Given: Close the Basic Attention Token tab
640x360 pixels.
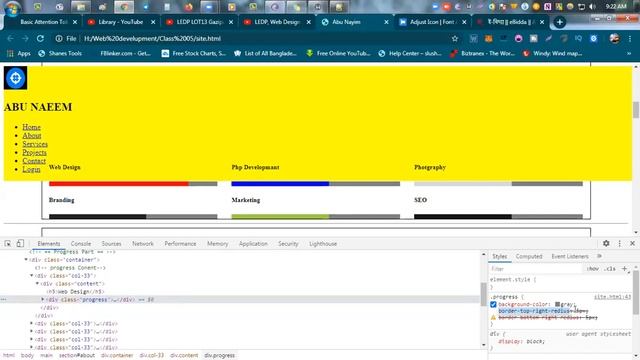Looking at the screenshot, I should click(x=75, y=22).
